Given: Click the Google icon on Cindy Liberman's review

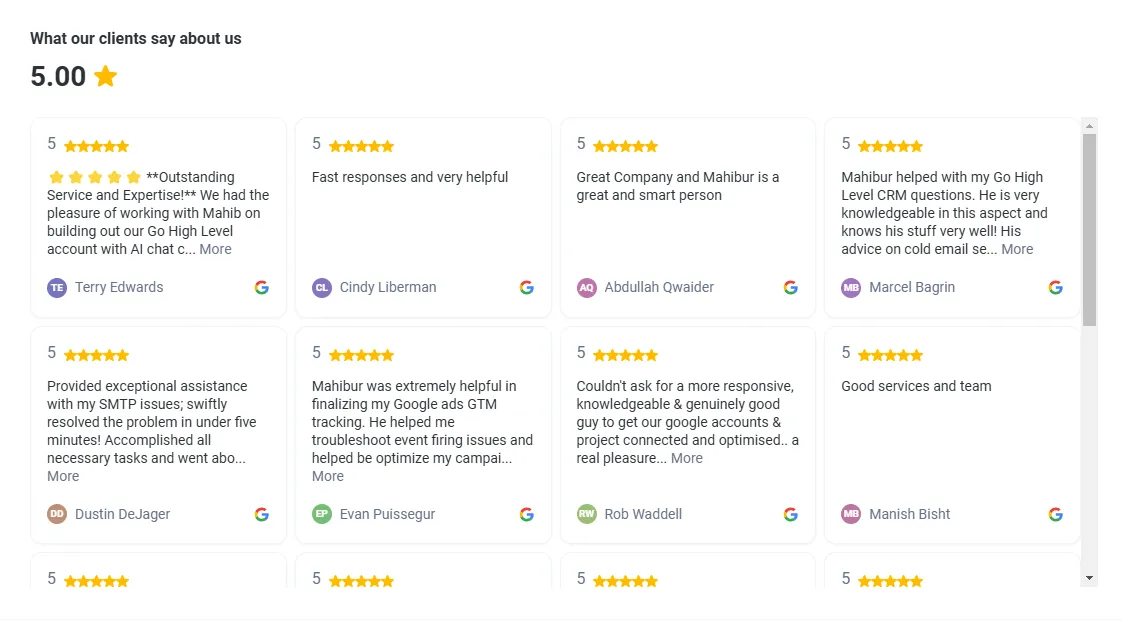Looking at the screenshot, I should [x=527, y=287].
